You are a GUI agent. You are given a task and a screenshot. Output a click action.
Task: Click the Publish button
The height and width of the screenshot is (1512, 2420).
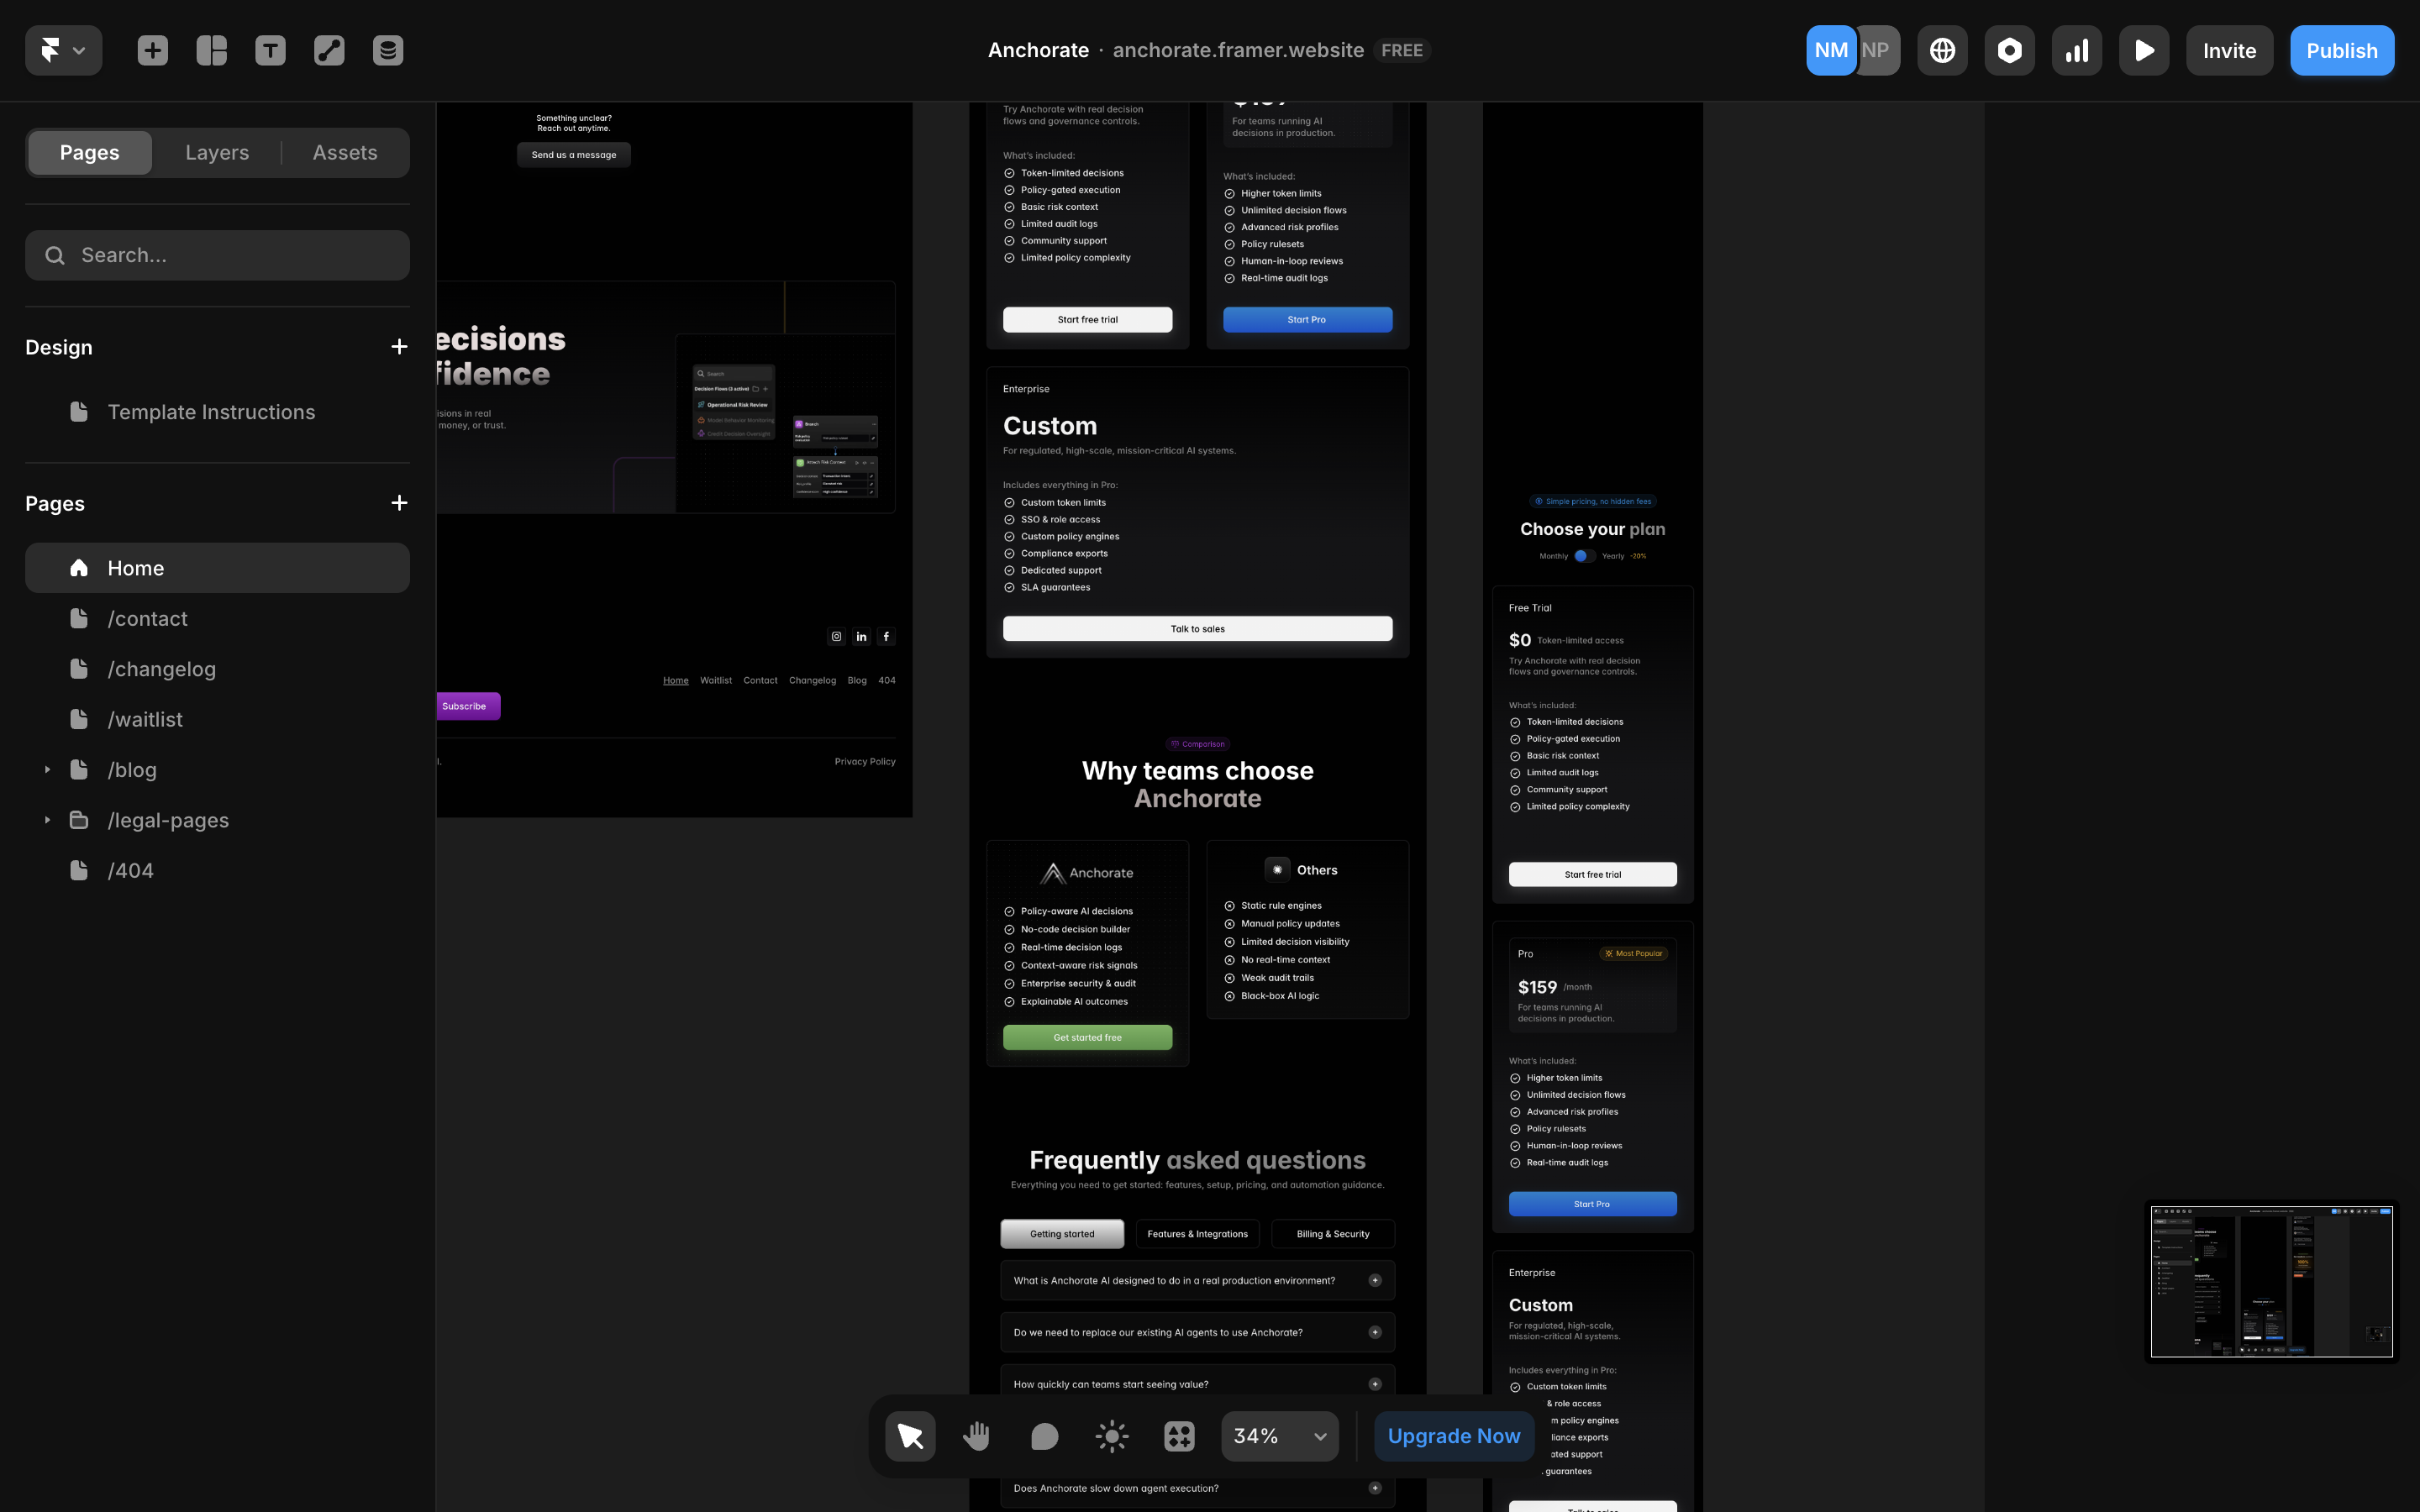(2342, 49)
